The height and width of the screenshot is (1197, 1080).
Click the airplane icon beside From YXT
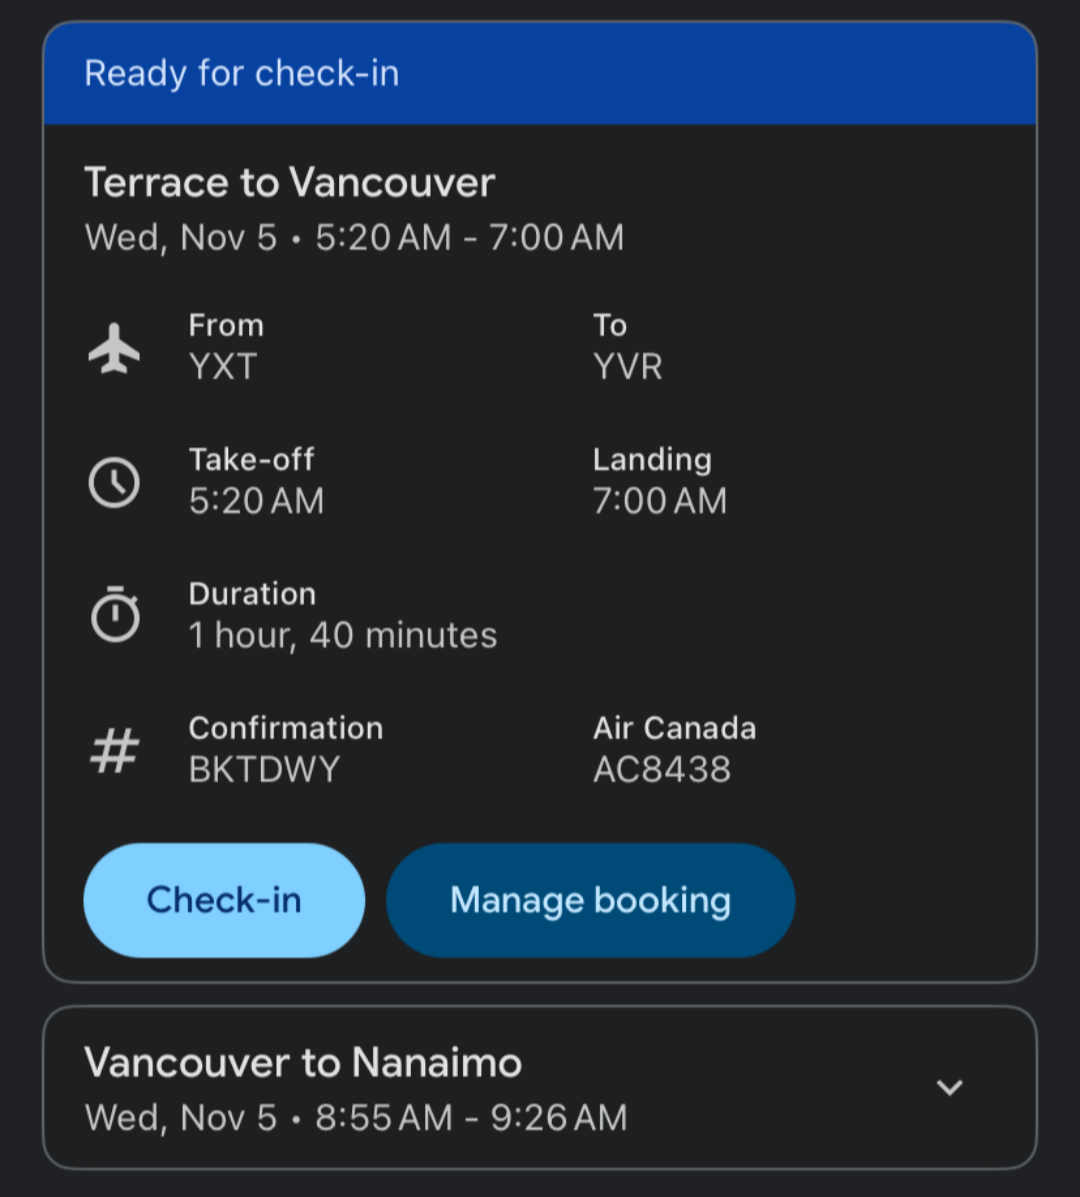[114, 349]
